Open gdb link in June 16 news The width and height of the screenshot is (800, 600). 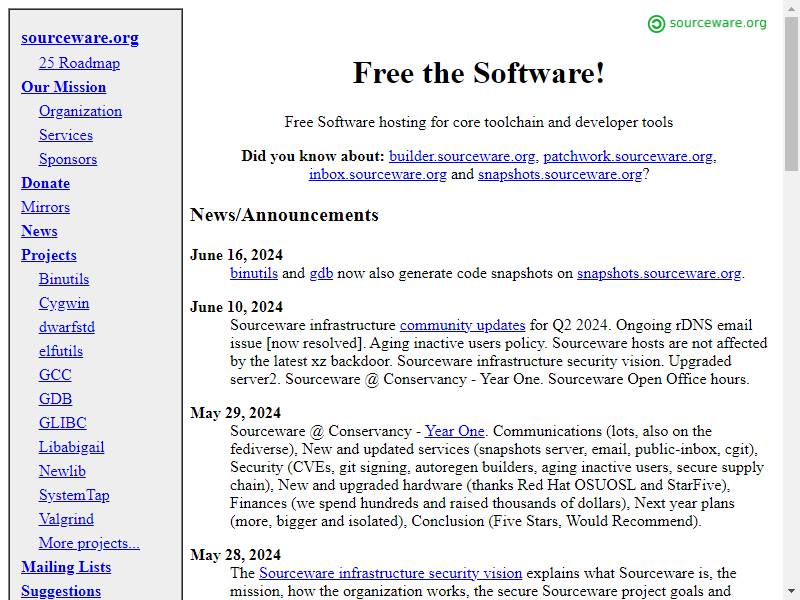(x=321, y=272)
